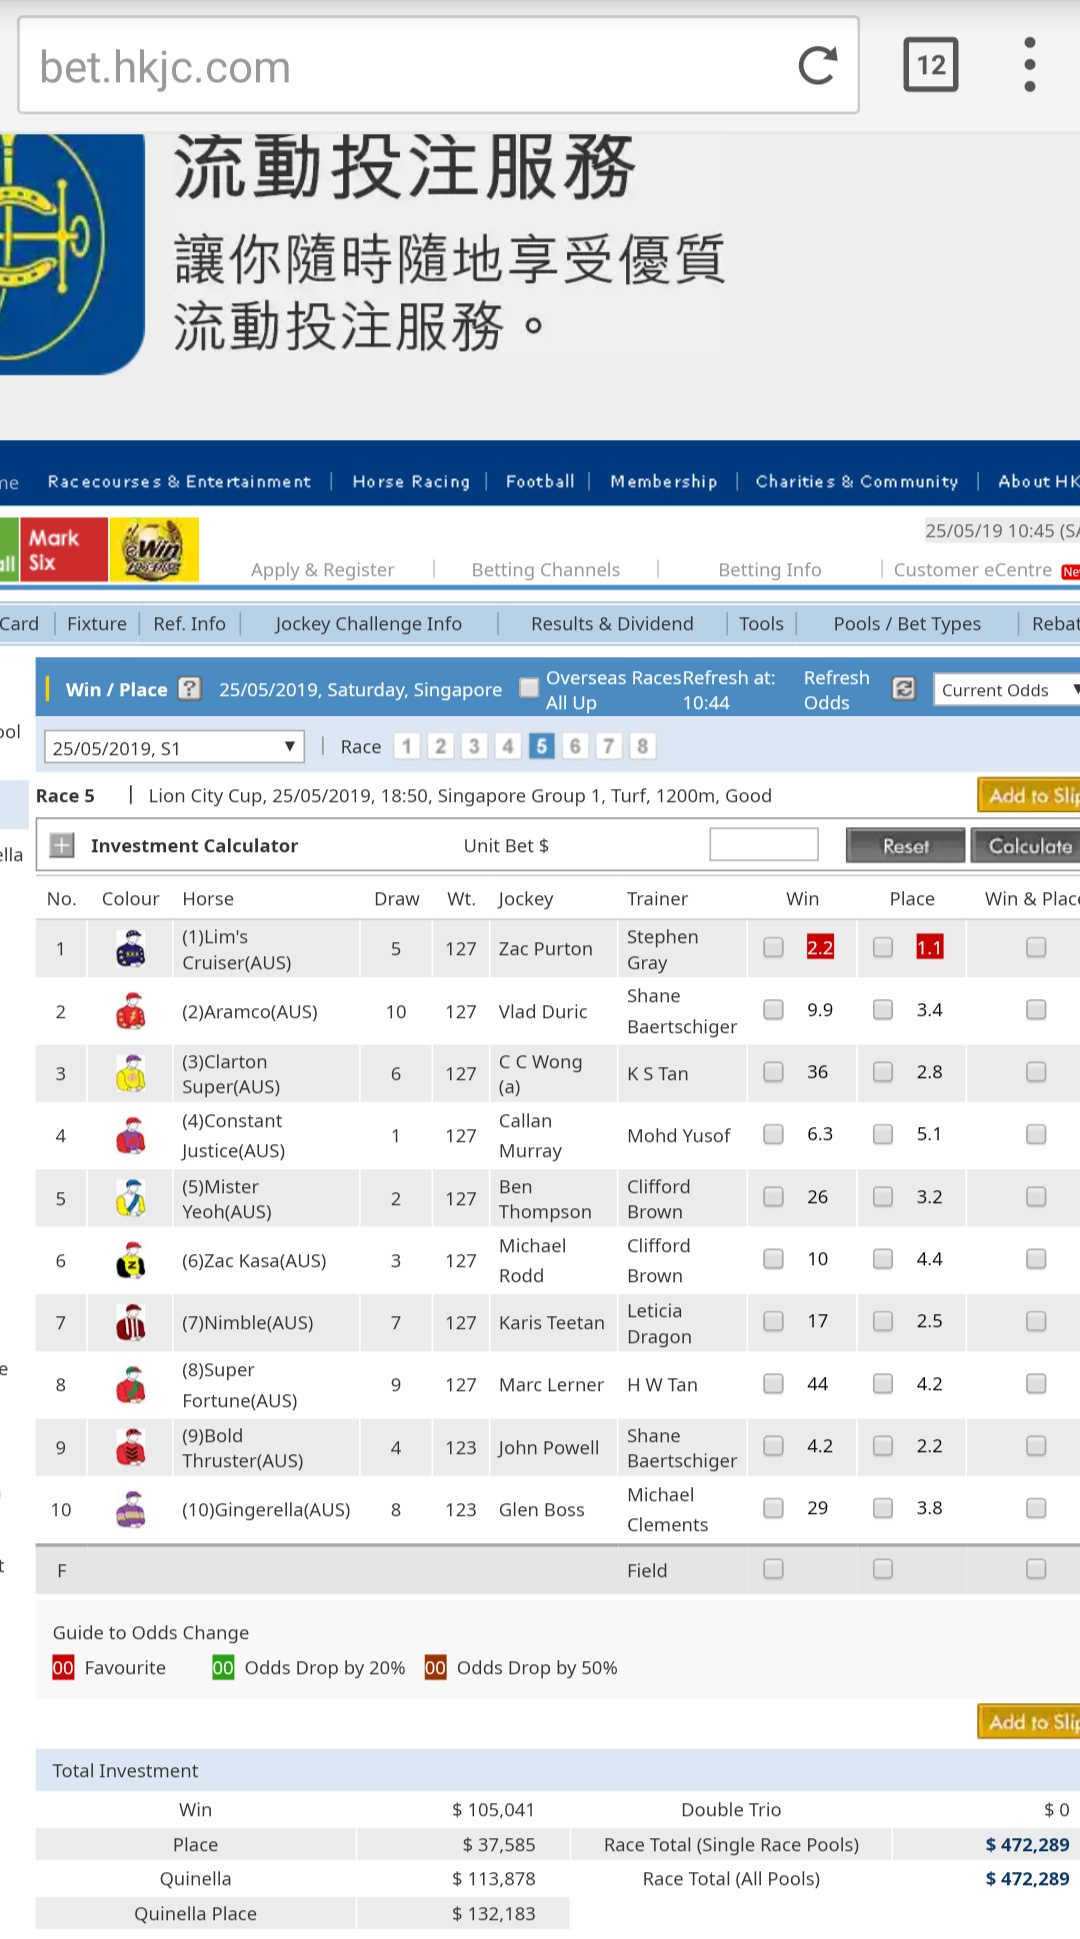Expand the Investment Calculator plus icon
1080x1939 pixels.
62,845
